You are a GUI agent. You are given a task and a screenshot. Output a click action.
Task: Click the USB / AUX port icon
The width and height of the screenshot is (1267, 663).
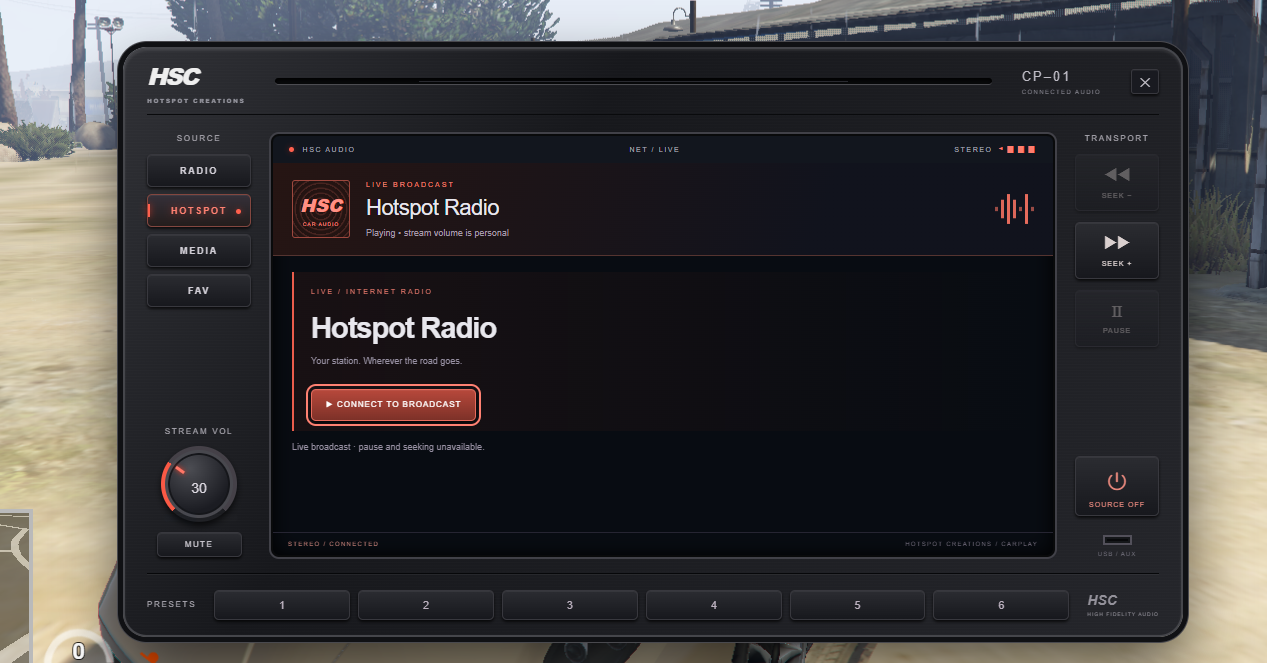pyautogui.click(x=1116, y=540)
